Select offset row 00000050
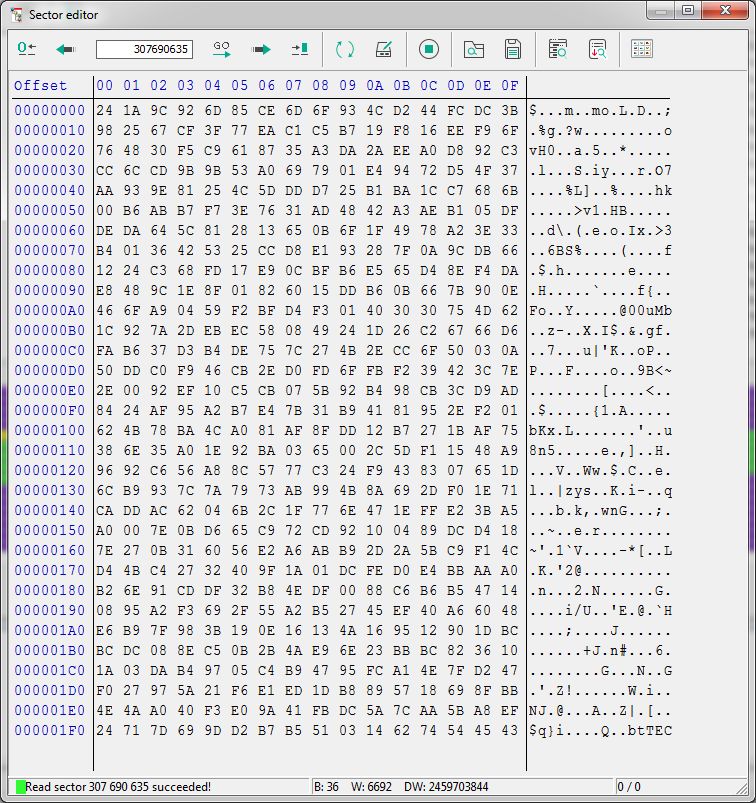The height and width of the screenshot is (803, 756). tap(50, 210)
